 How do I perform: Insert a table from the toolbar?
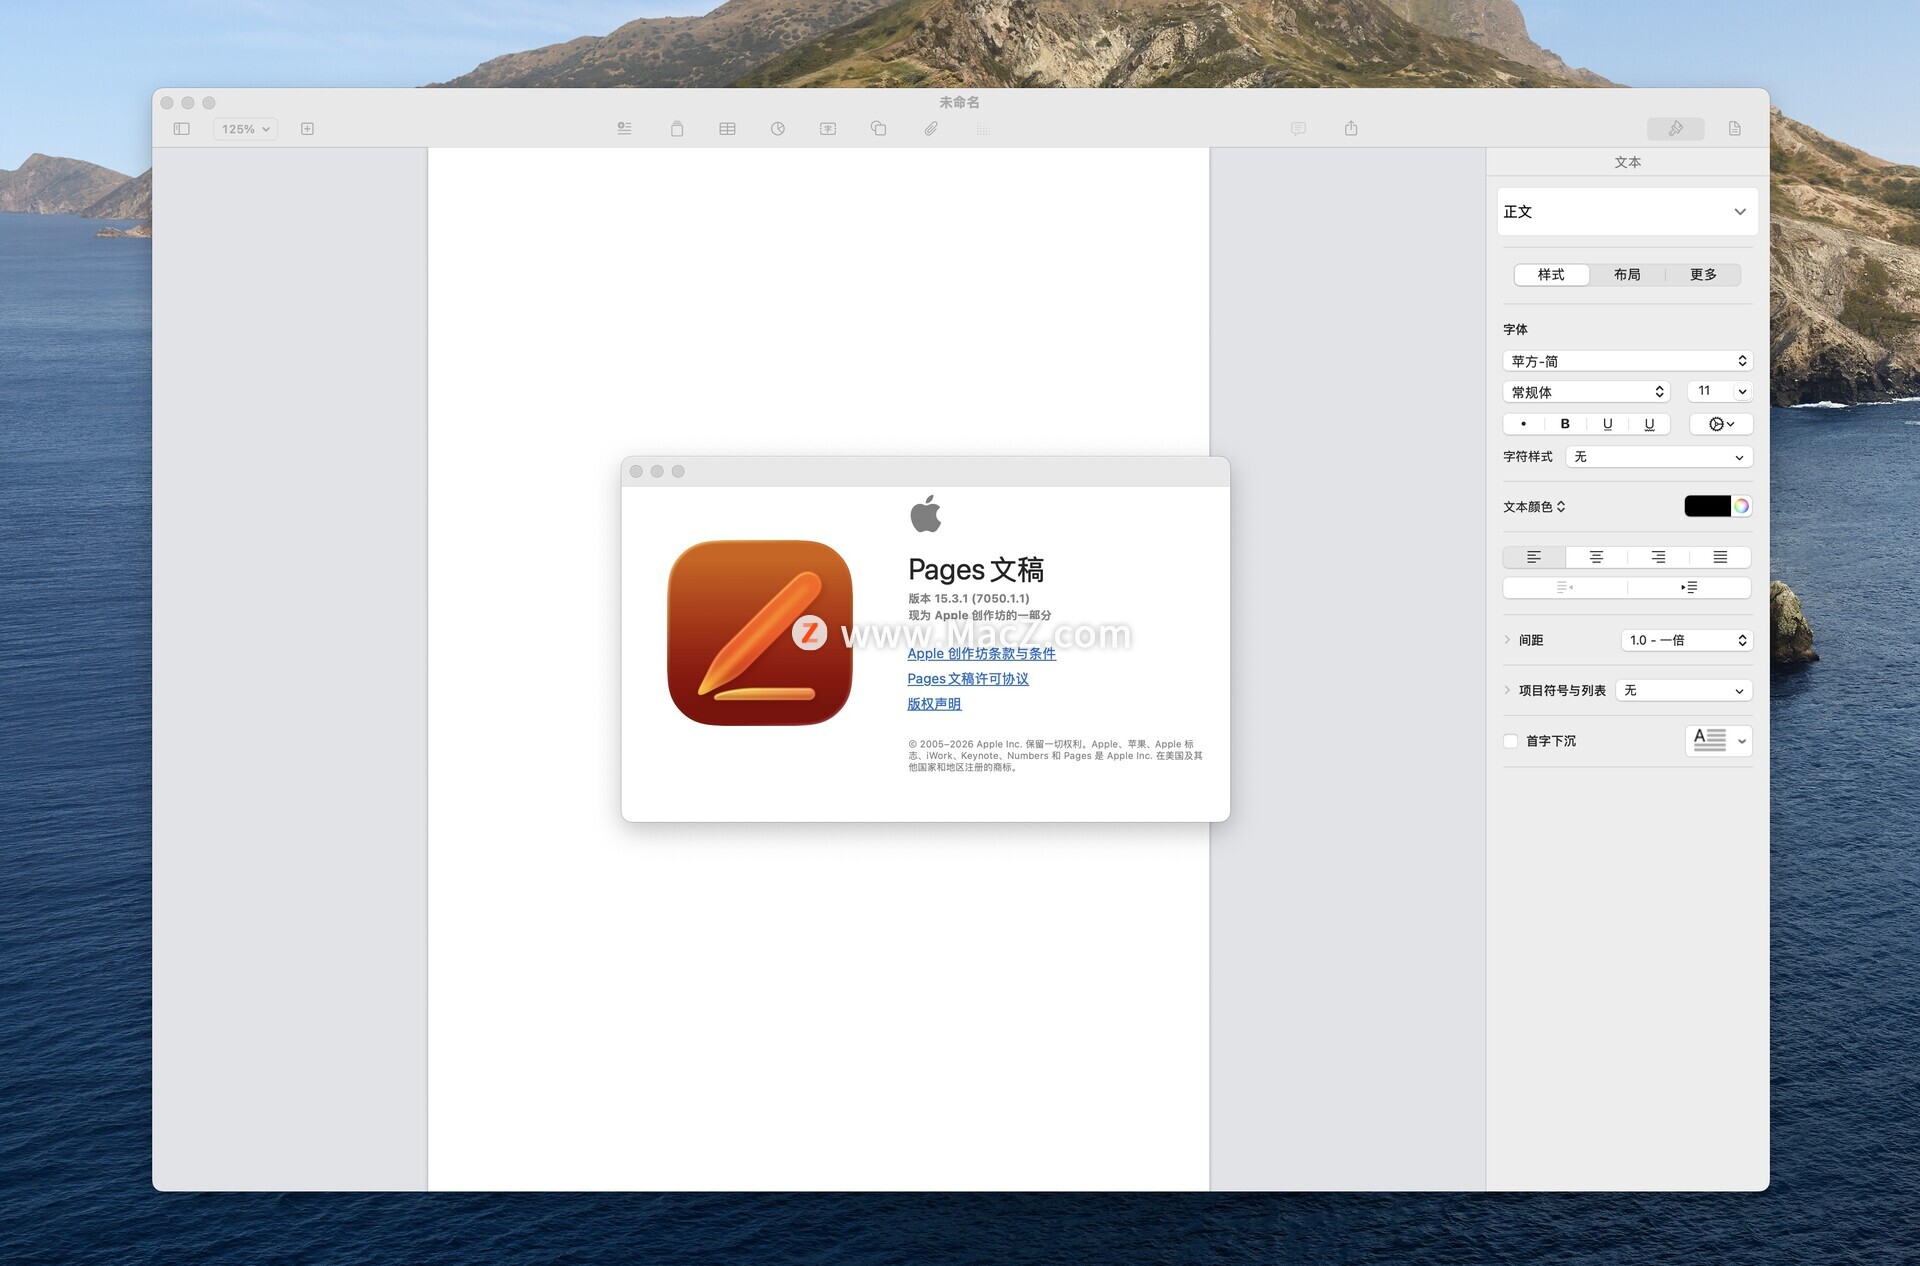click(x=727, y=129)
